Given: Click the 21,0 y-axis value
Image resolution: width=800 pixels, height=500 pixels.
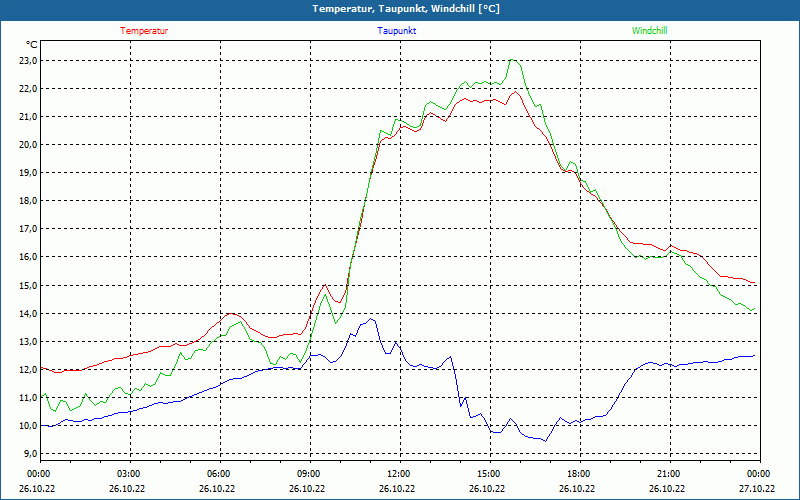Looking at the screenshot, I should click(28, 117).
